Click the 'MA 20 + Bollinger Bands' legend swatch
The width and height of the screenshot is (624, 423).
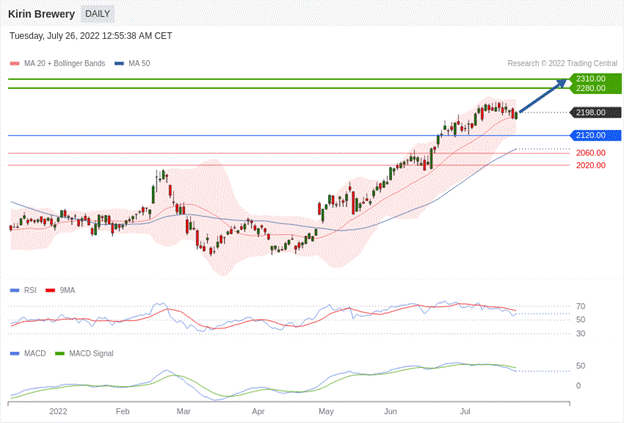click(x=15, y=63)
